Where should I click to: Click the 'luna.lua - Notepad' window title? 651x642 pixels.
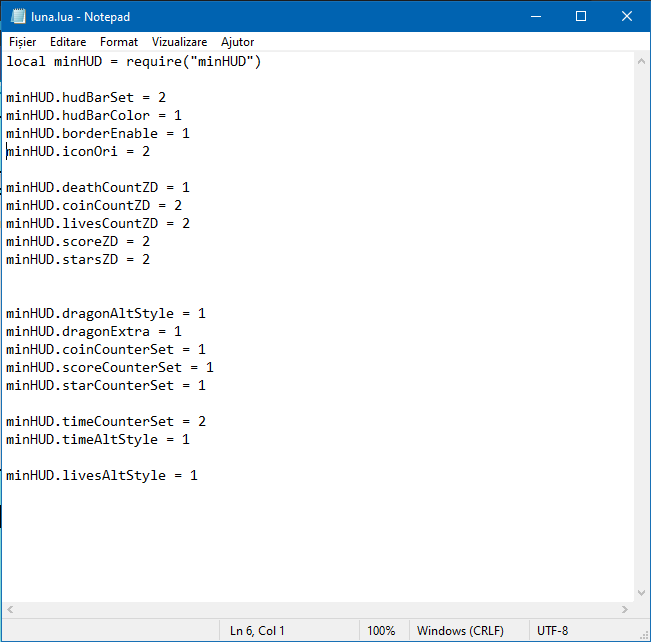point(81,17)
